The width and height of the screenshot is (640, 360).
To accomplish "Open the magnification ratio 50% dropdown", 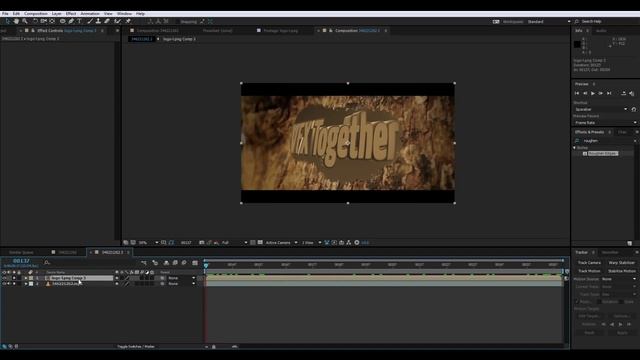I will 149,242.
